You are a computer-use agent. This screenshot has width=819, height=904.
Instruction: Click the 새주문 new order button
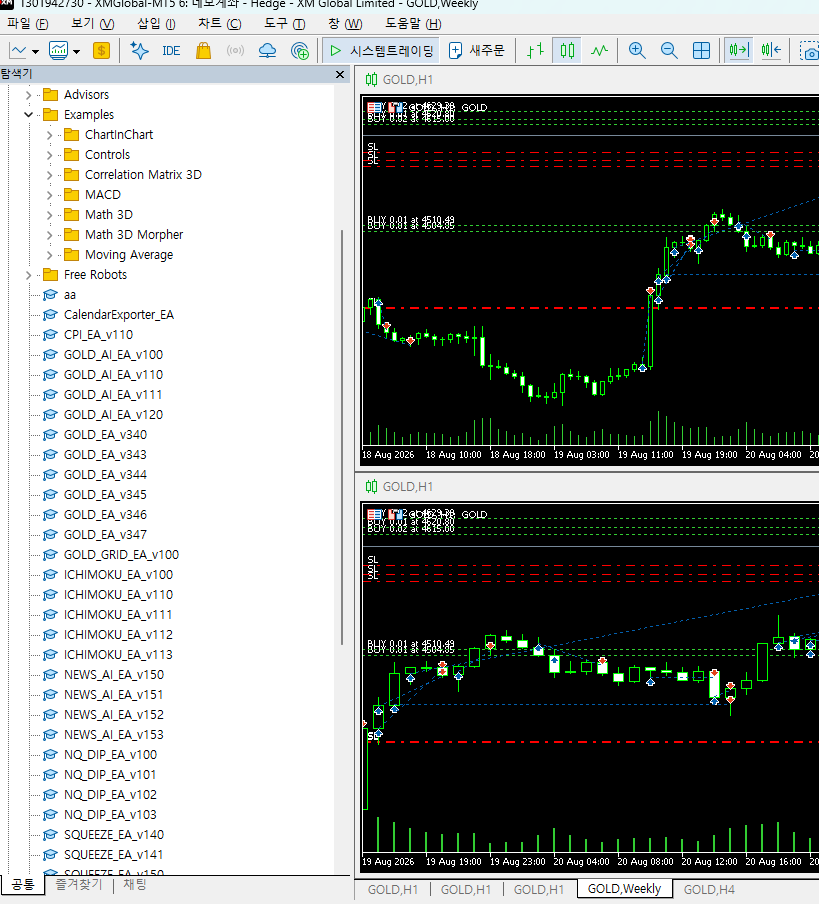[477, 51]
